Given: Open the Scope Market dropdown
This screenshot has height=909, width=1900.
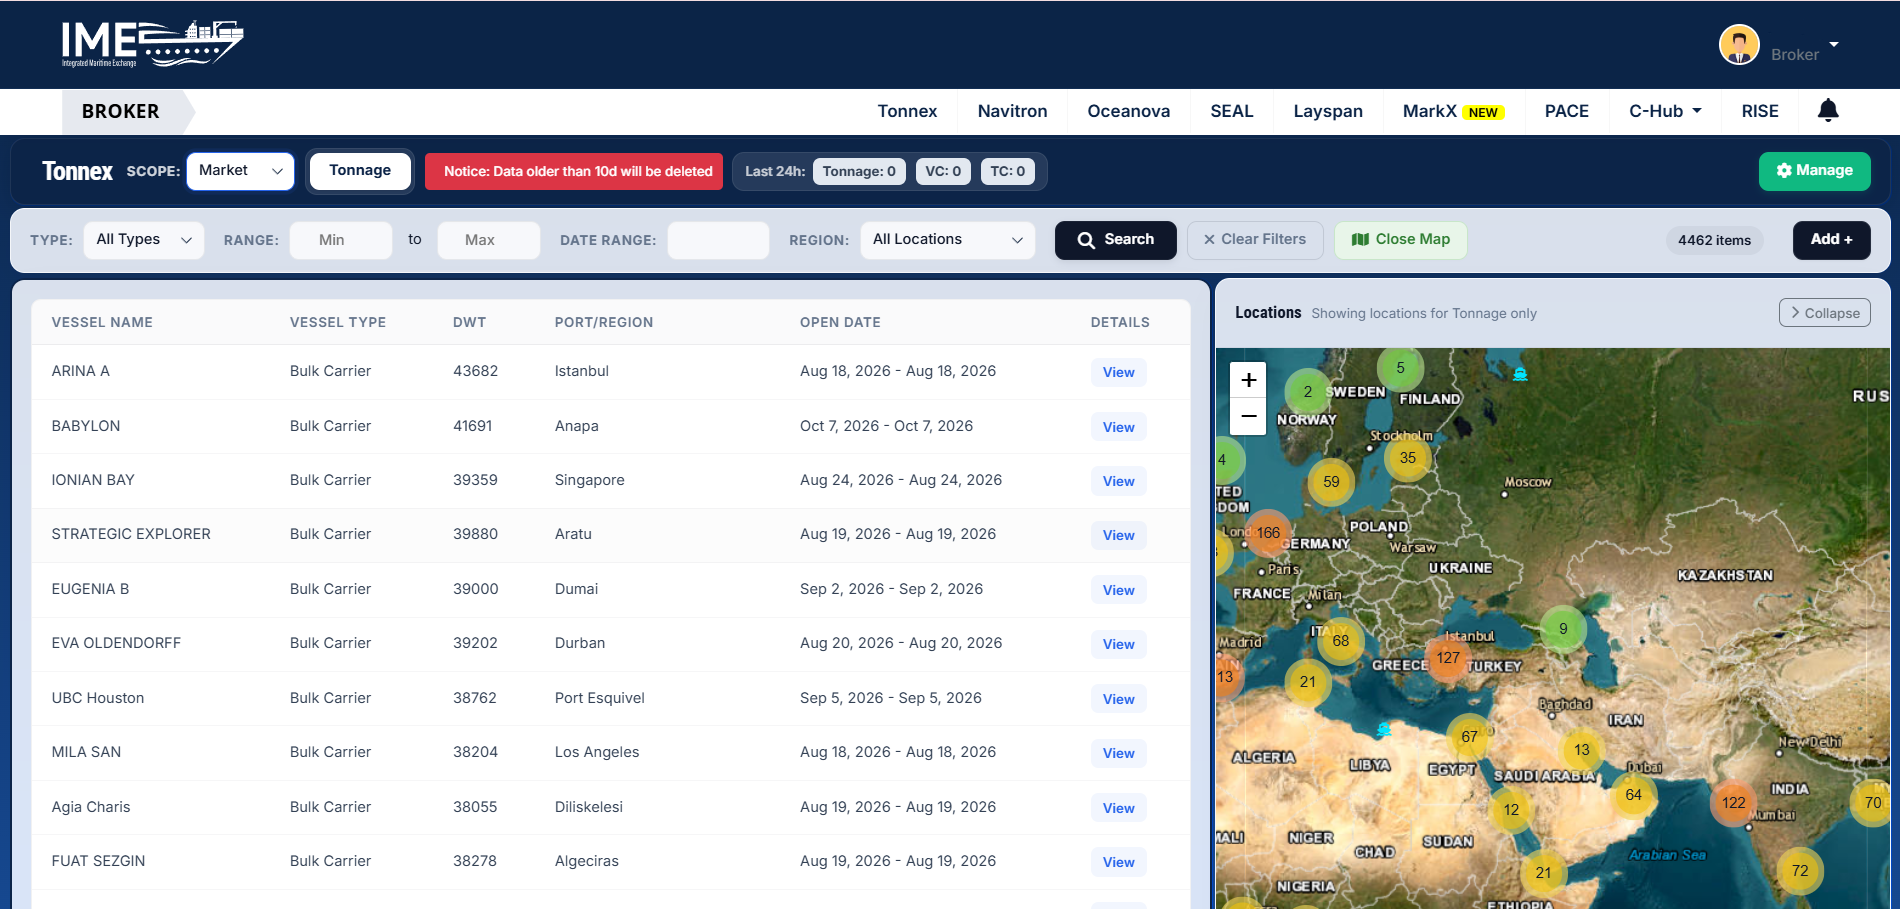Looking at the screenshot, I should [x=240, y=171].
